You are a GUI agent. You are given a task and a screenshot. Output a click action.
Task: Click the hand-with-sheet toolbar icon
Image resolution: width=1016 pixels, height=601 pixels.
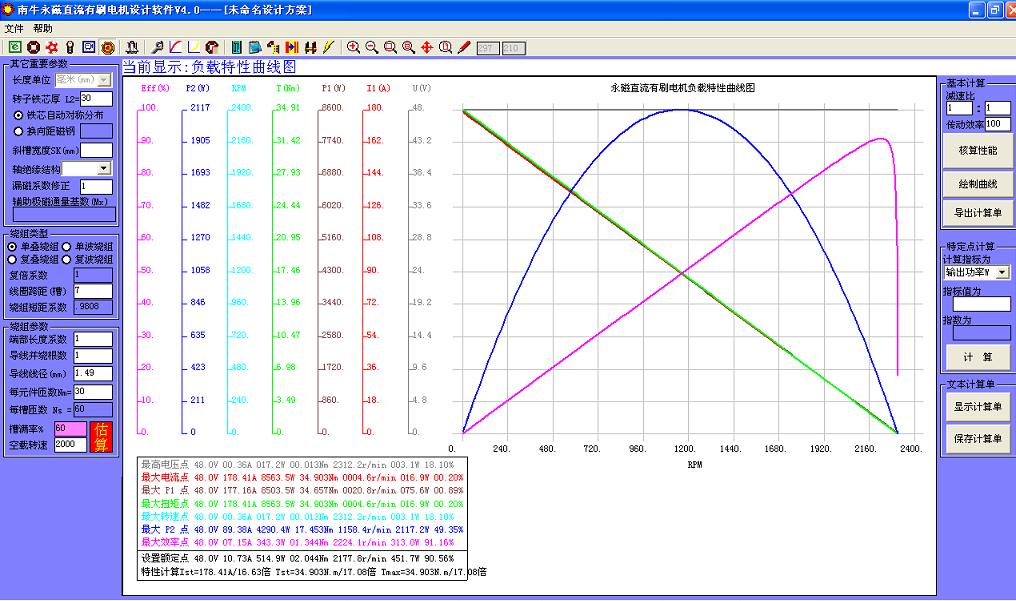[x=273, y=47]
